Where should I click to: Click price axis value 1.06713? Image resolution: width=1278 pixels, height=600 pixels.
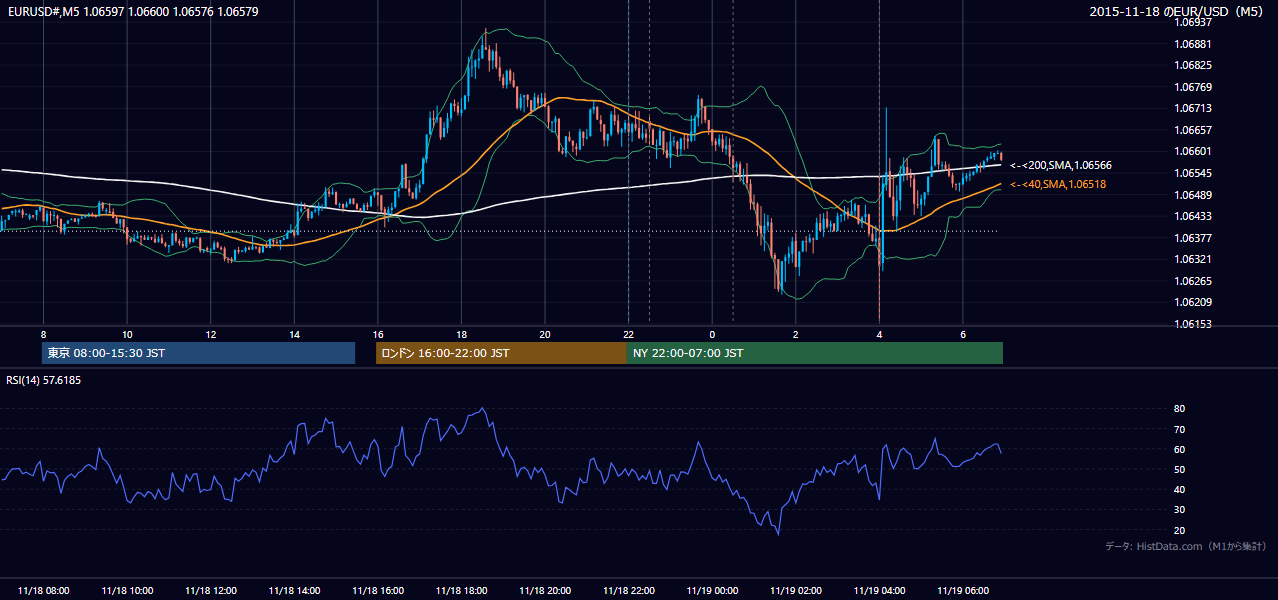[x=1193, y=108]
